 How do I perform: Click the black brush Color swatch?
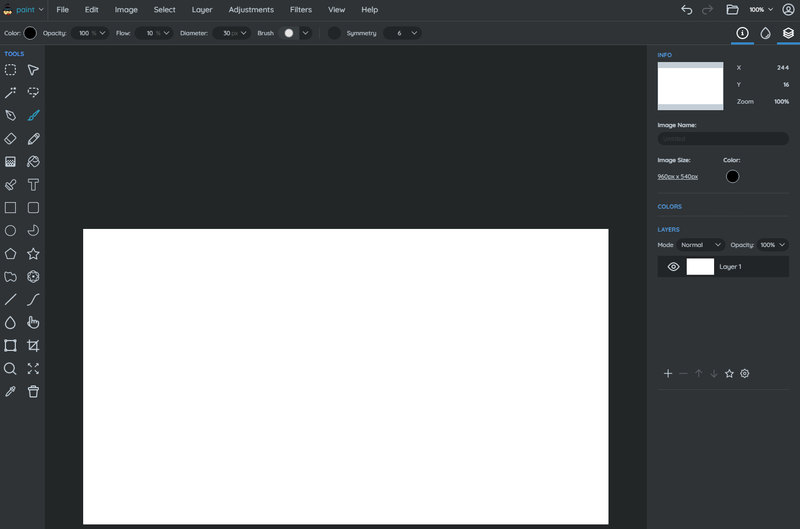[30, 33]
